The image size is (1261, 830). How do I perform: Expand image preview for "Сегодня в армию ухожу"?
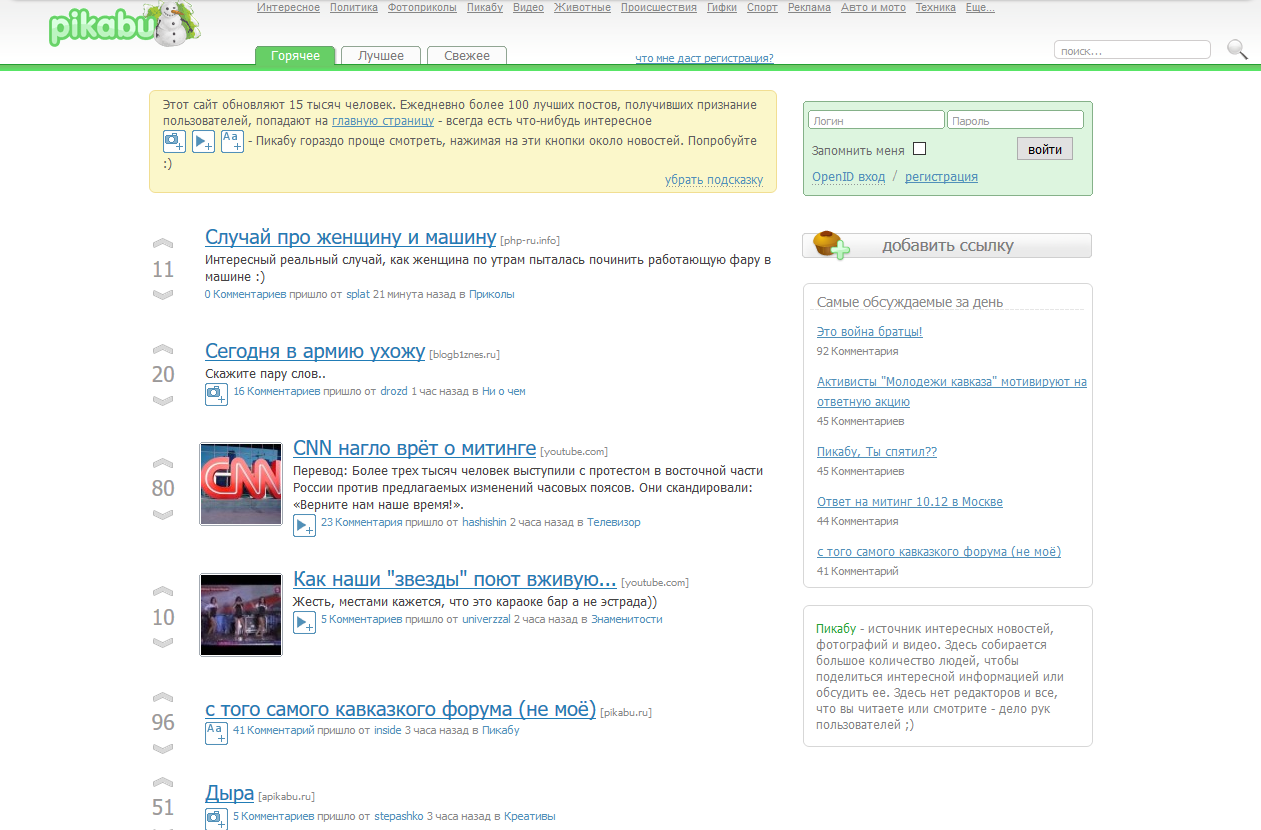[216, 394]
